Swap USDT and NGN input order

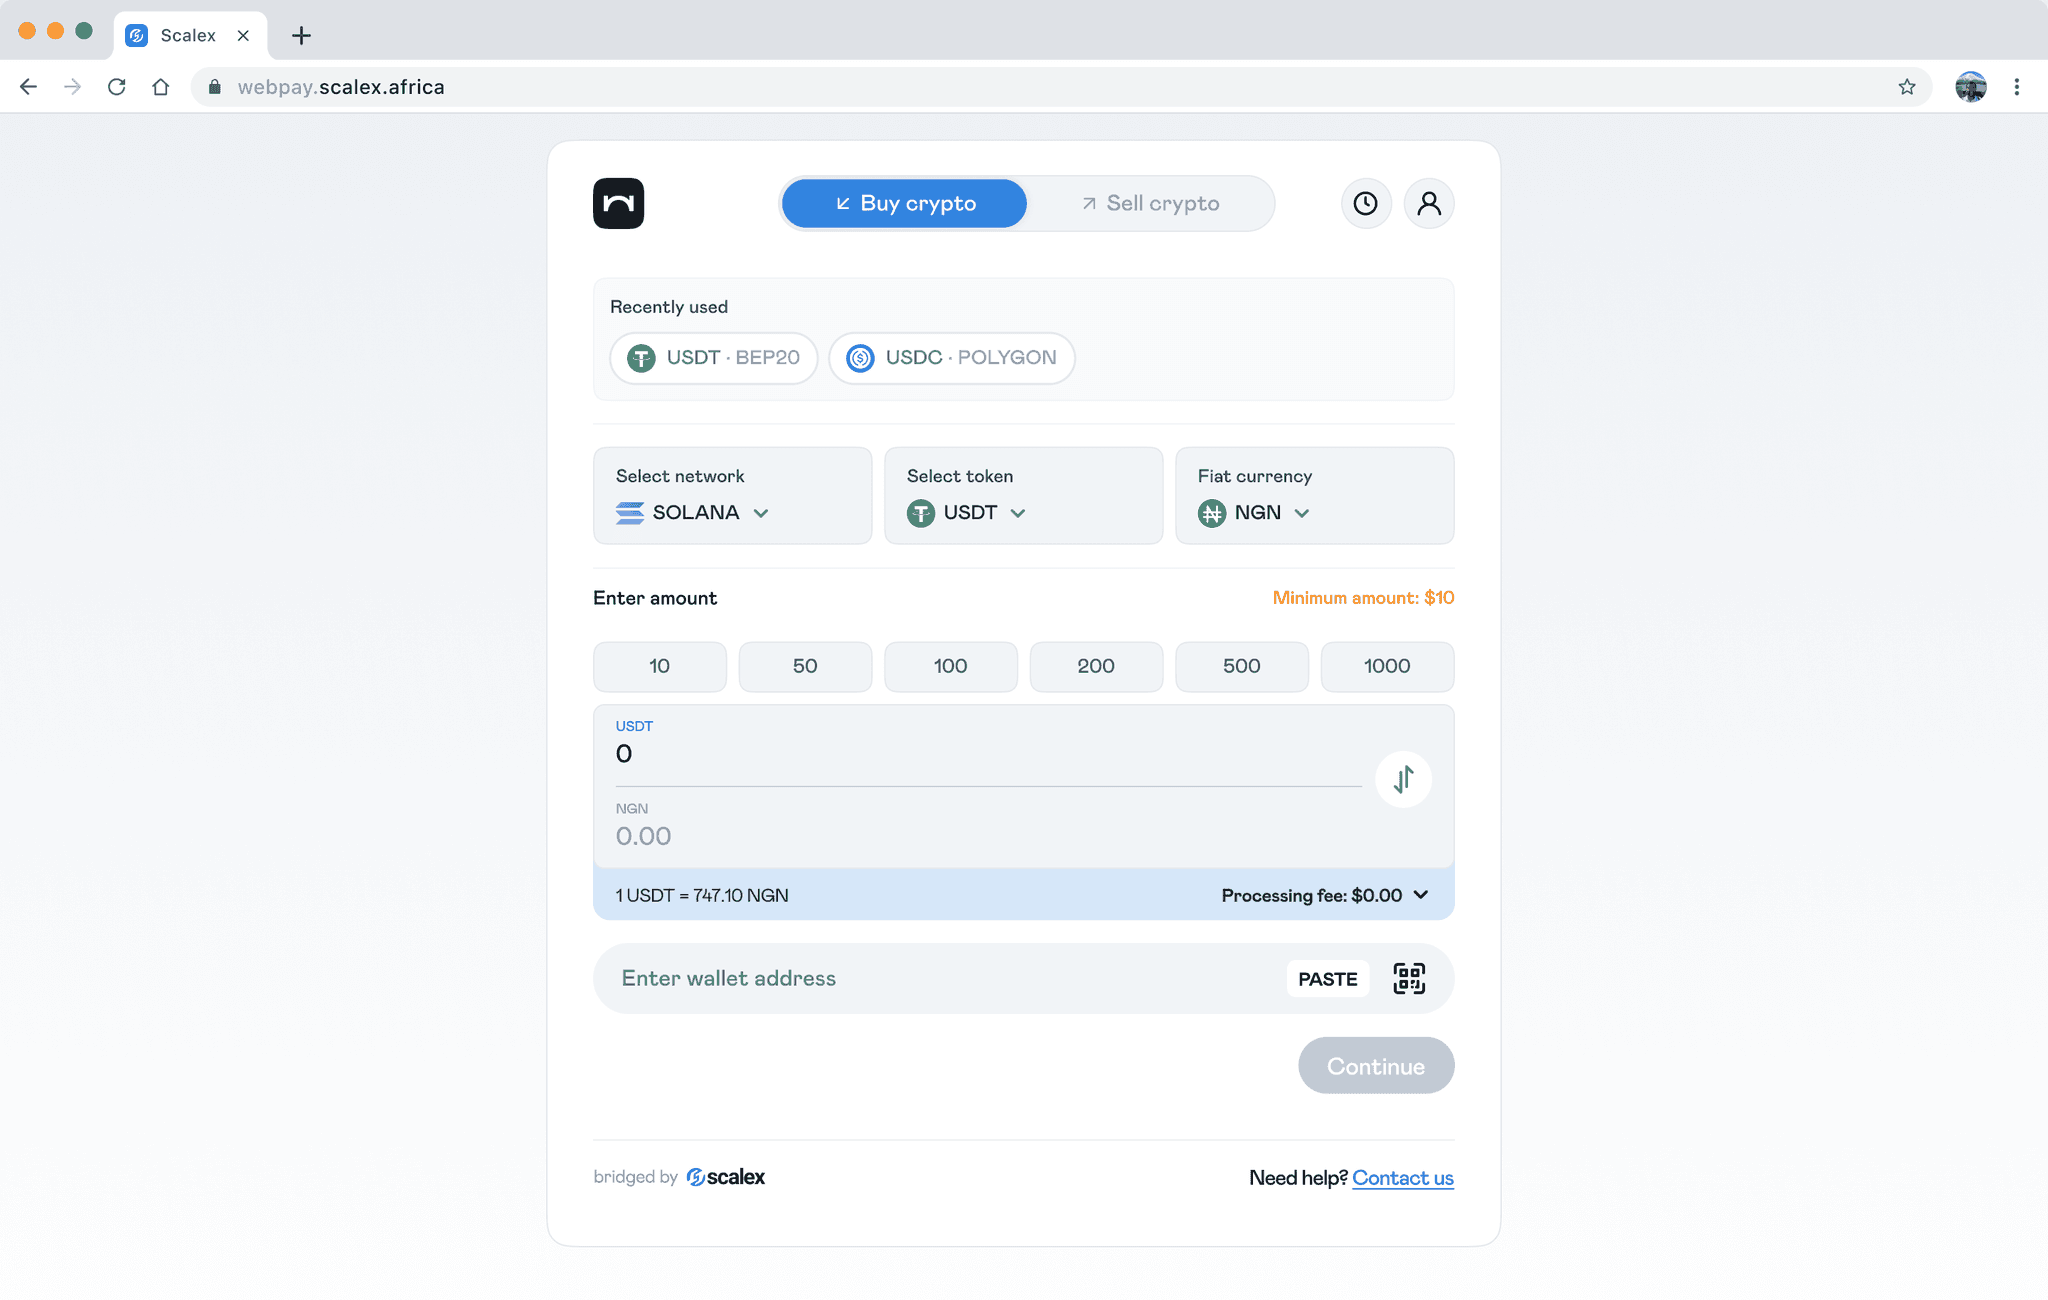tap(1403, 779)
